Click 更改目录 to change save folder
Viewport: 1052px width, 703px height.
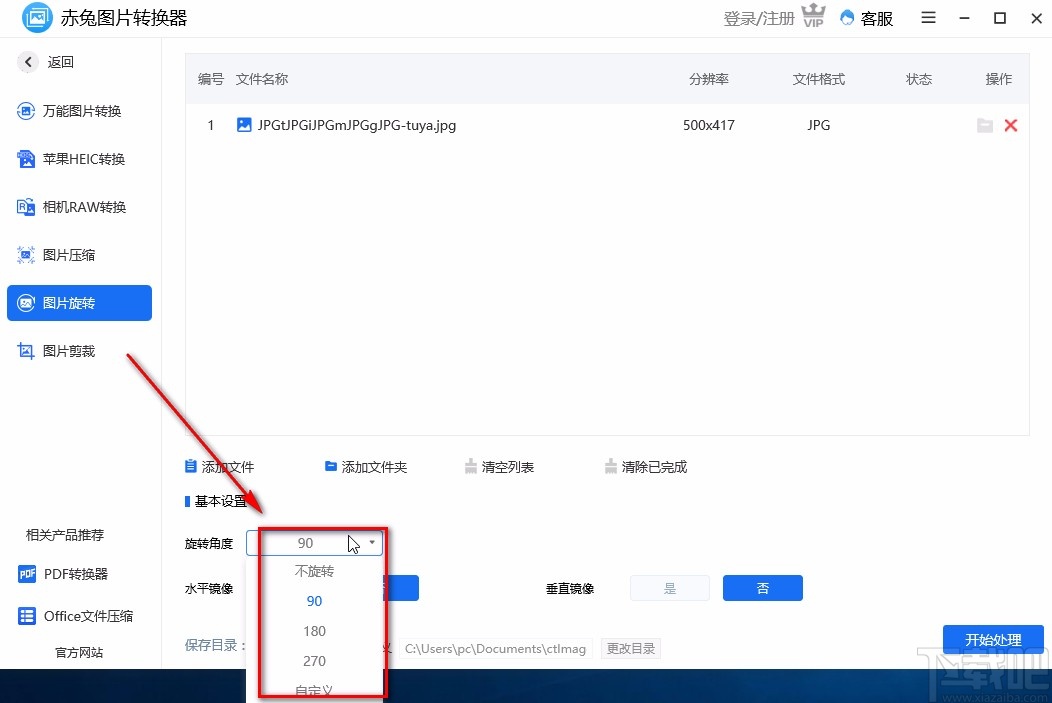[630, 648]
